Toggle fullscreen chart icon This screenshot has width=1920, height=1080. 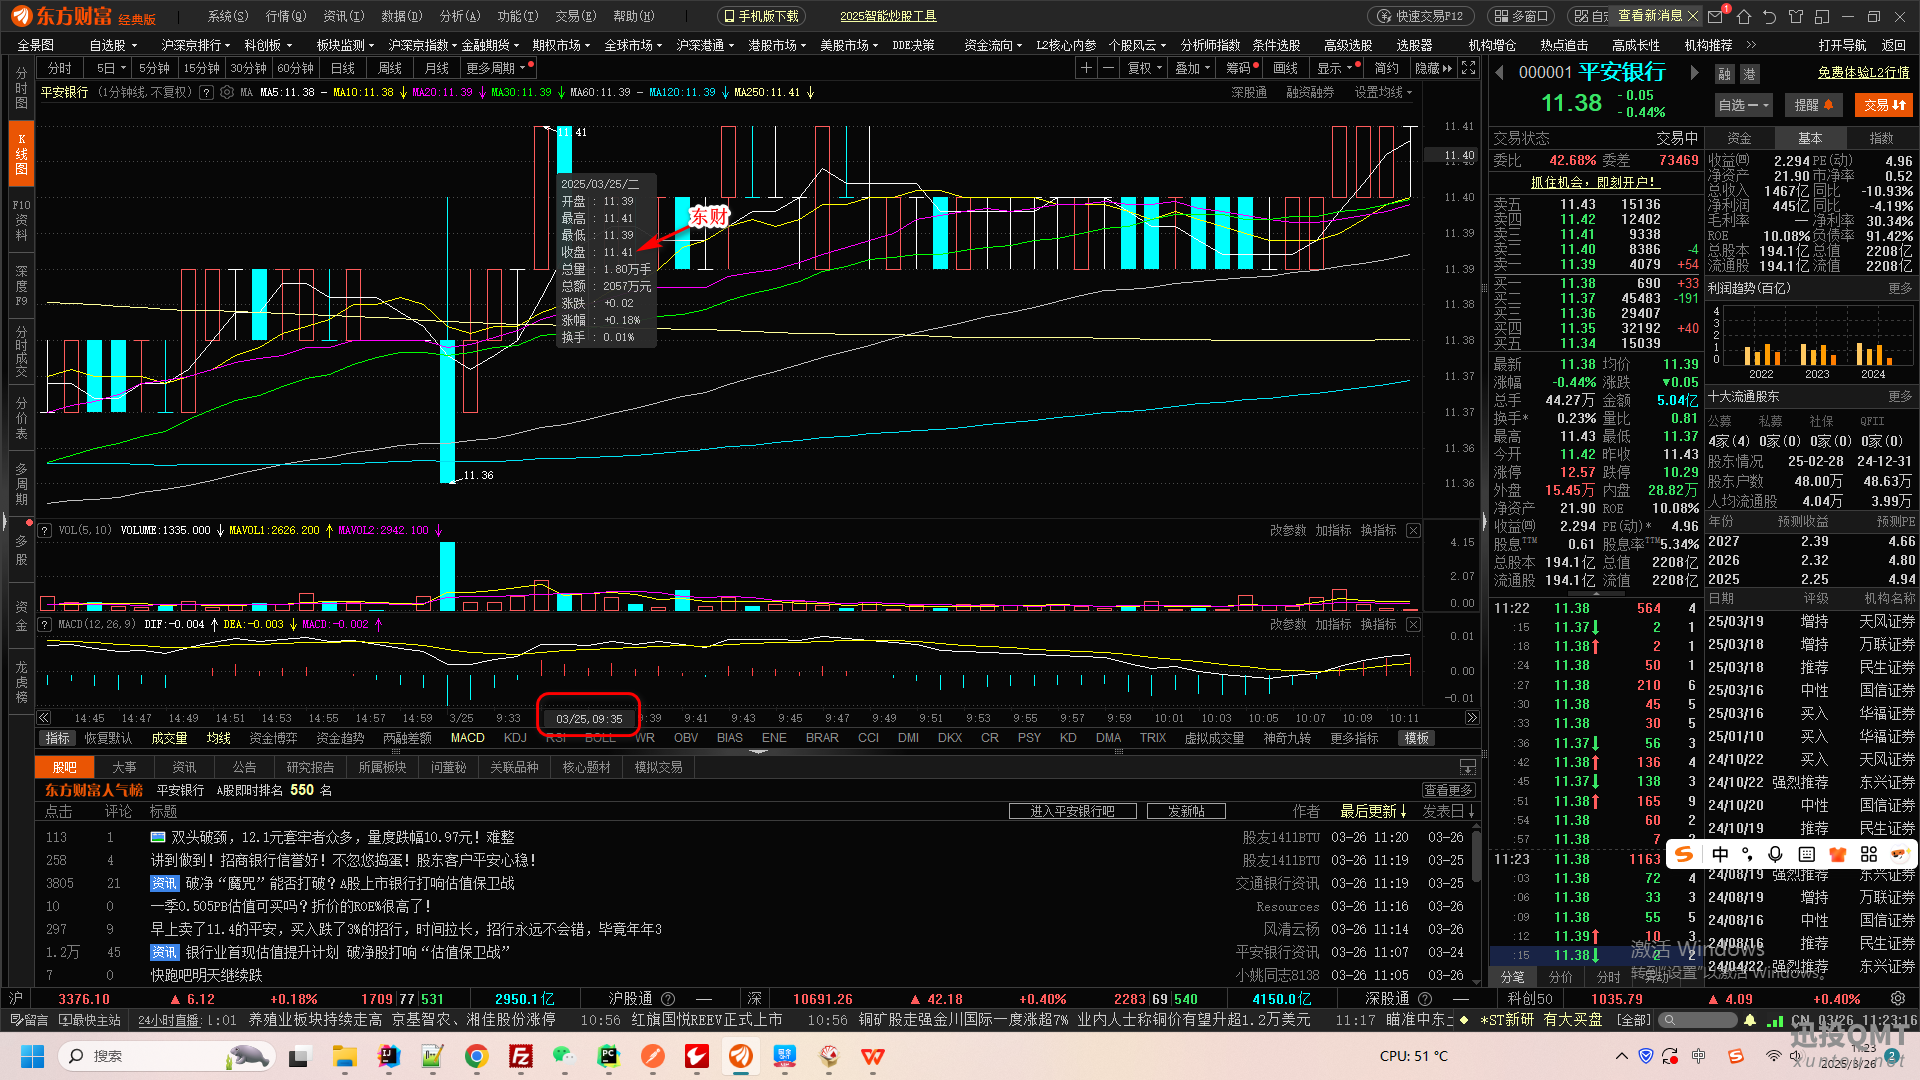coord(1468,68)
